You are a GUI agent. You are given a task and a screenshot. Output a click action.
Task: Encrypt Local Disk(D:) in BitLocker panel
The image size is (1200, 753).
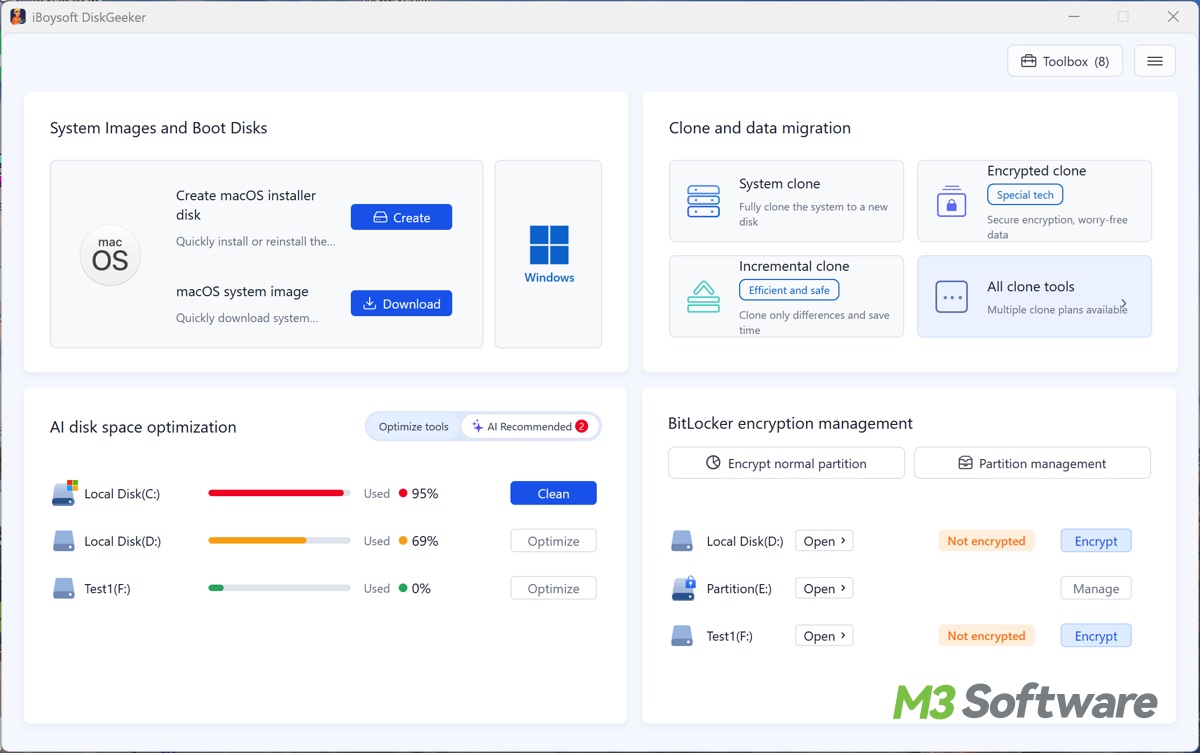pyautogui.click(x=1096, y=541)
